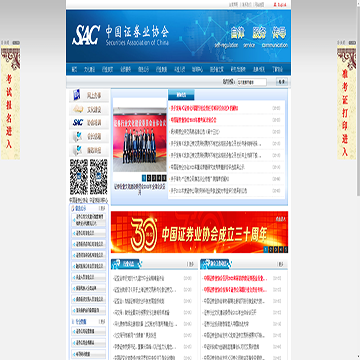Open the 准考证打印进入 side banner
The image size is (360, 360).
[346, 103]
